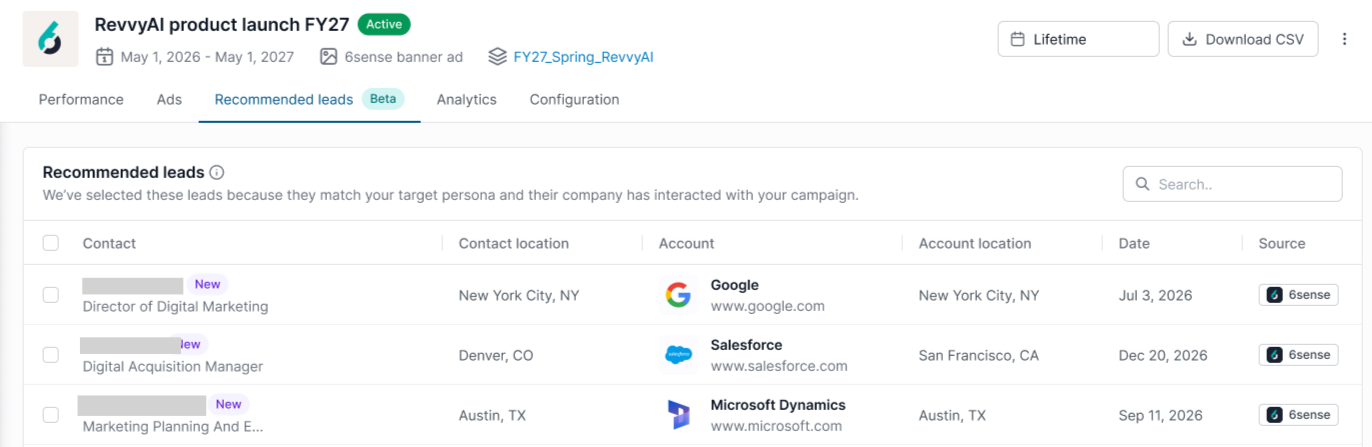Click the Salesforce account name

point(747,345)
